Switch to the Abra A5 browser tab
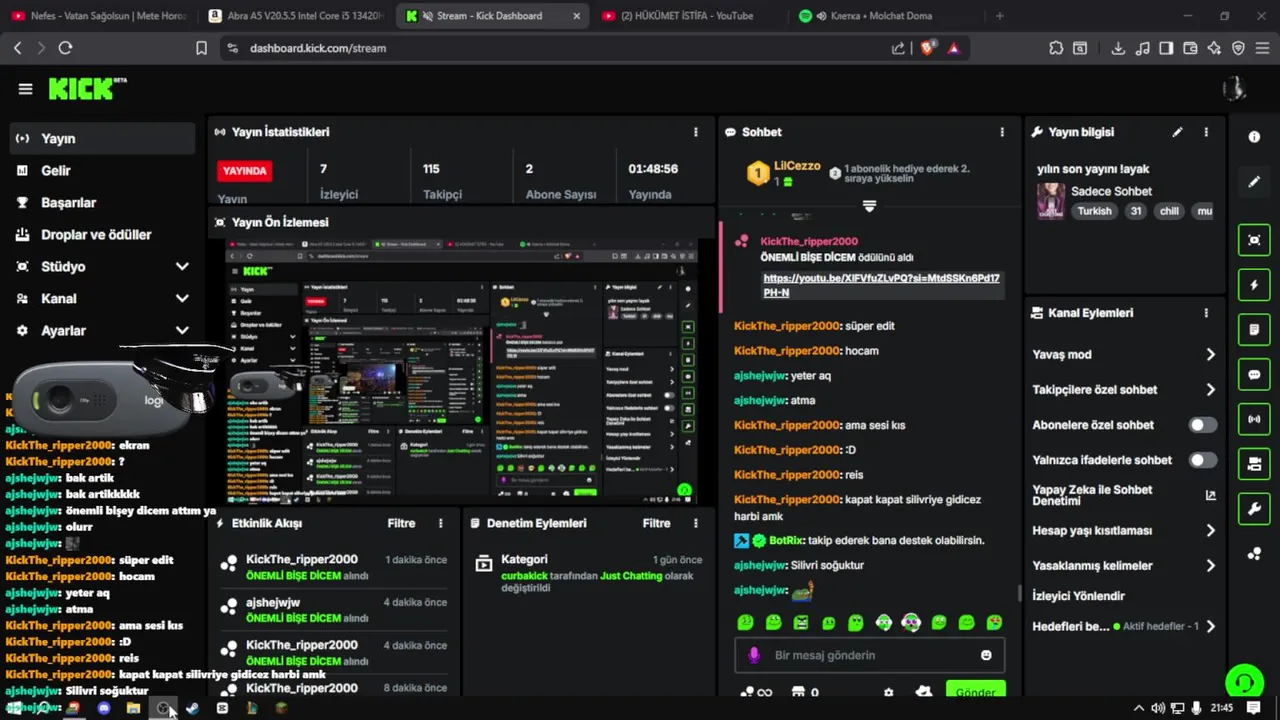1280x720 pixels. (x=297, y=16)
